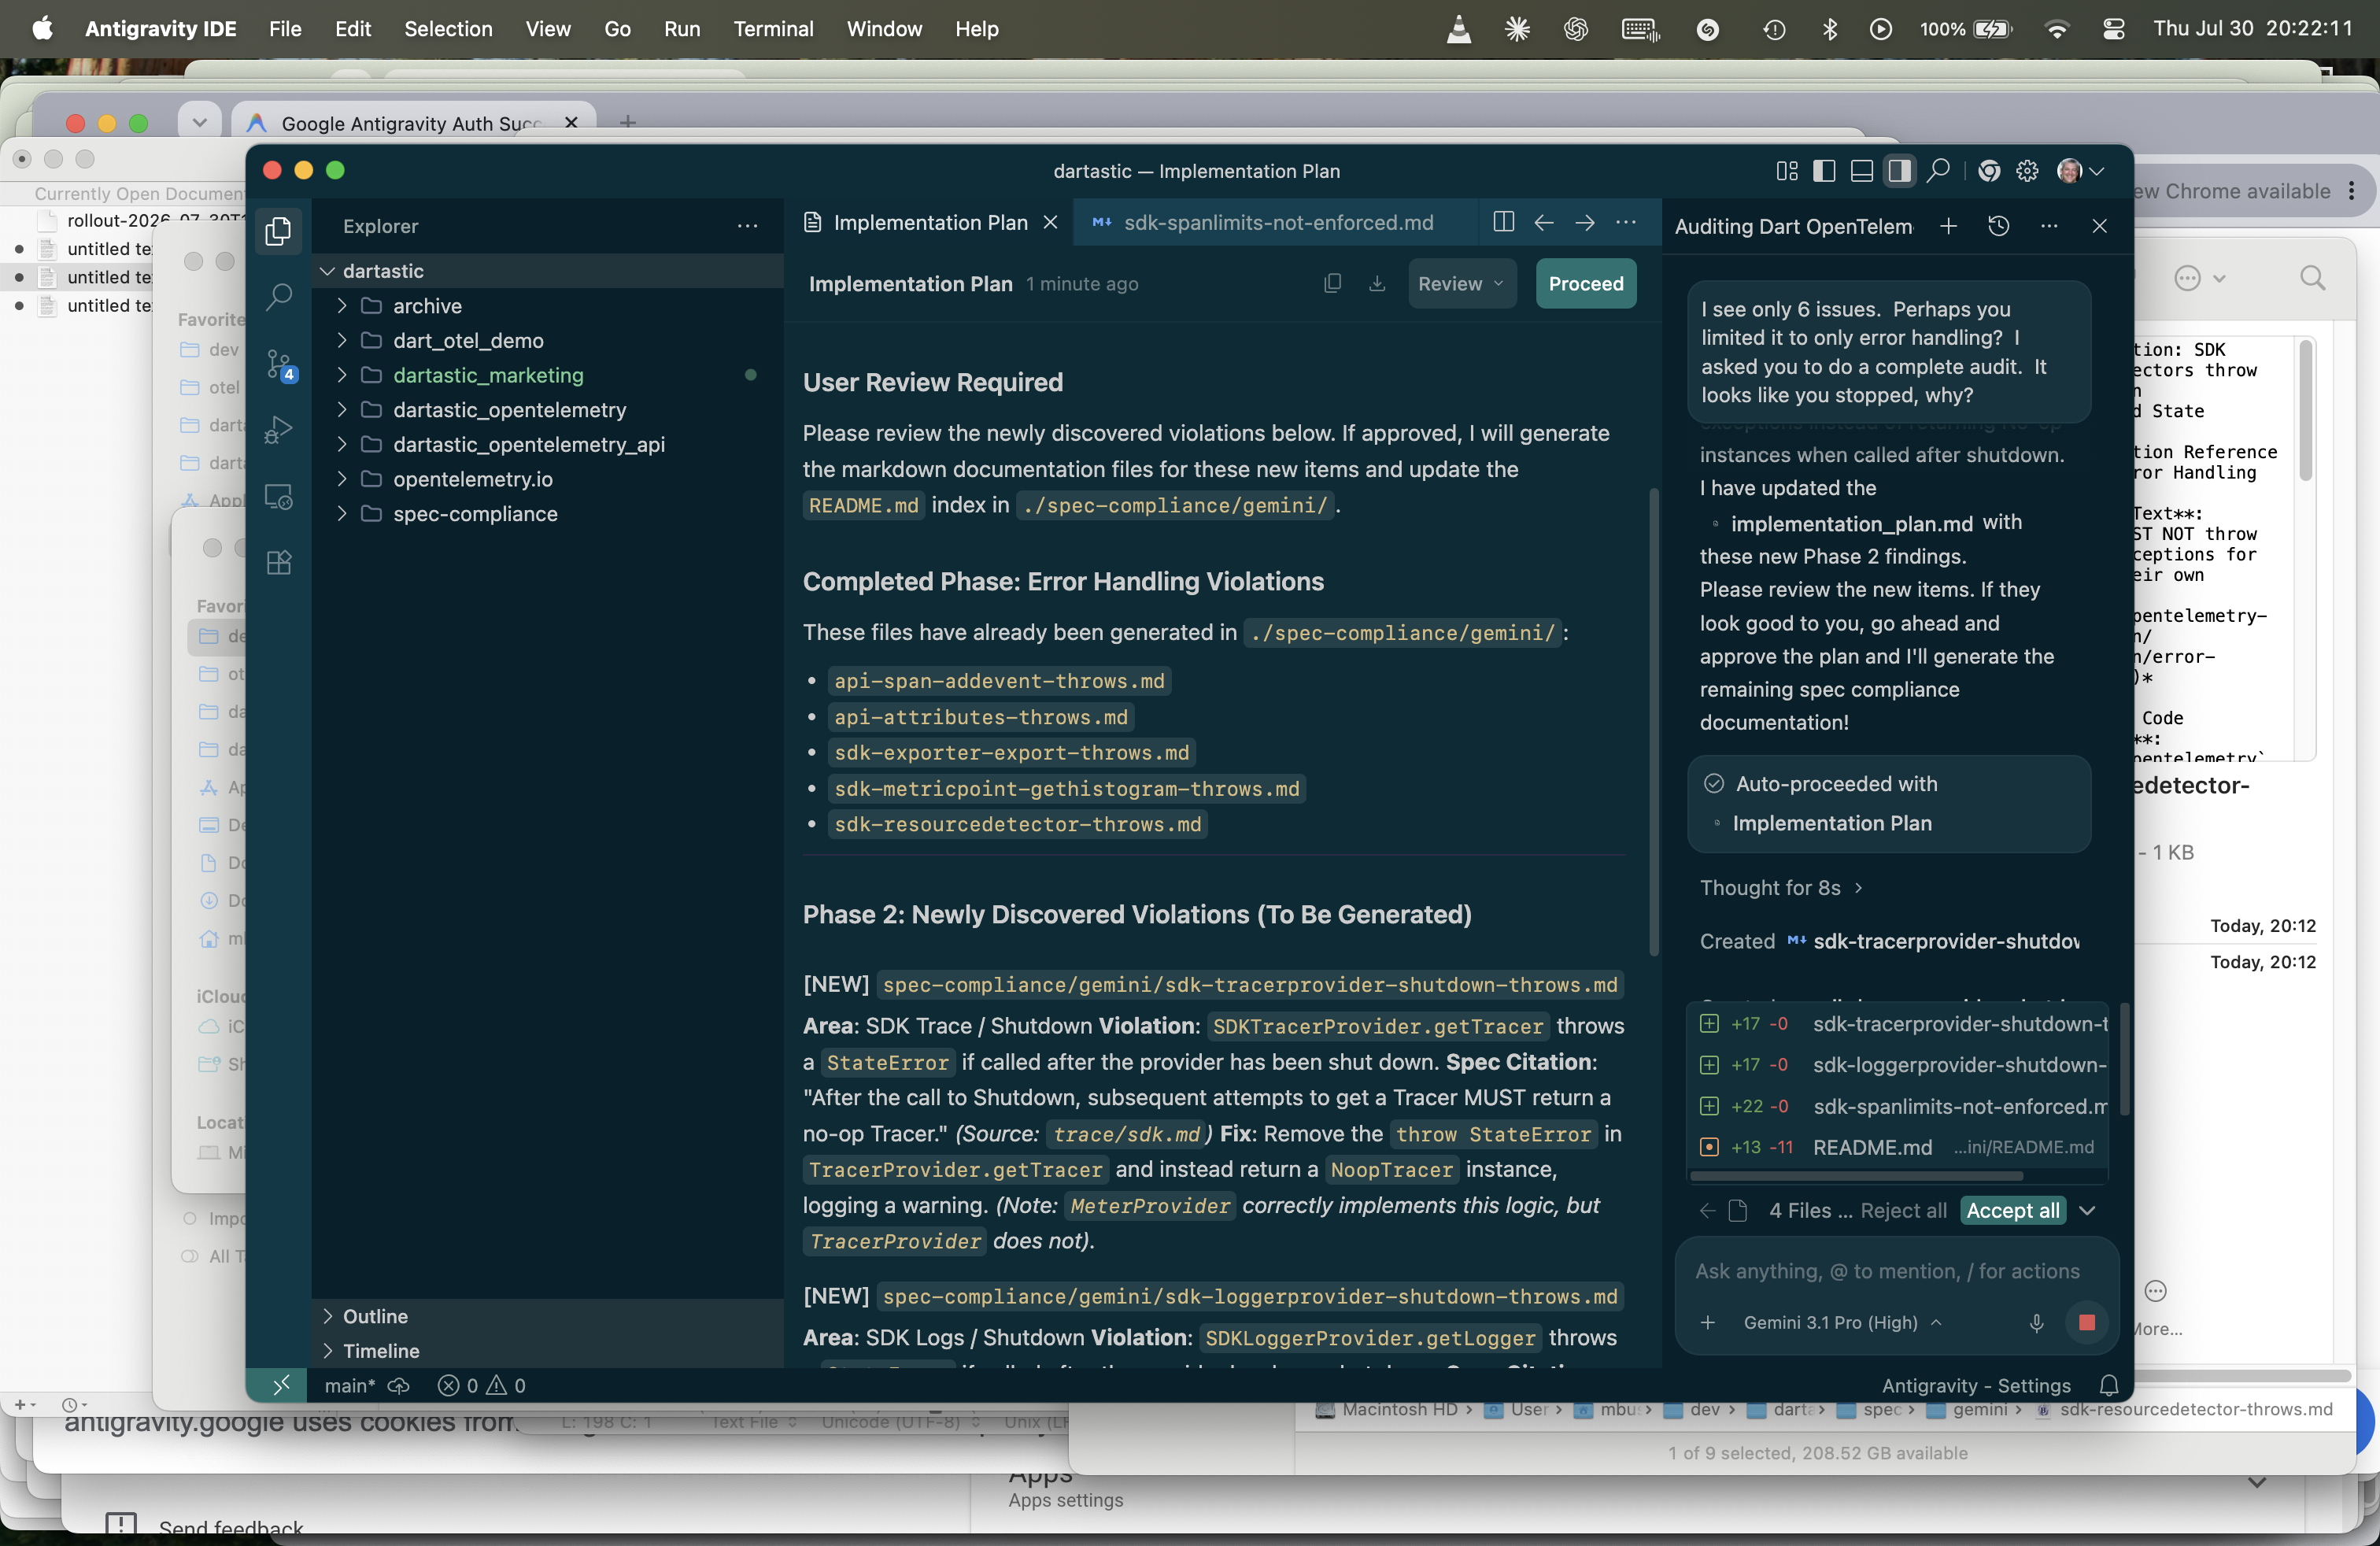Click the main* branch in status bar

(x=349, y=1385)
